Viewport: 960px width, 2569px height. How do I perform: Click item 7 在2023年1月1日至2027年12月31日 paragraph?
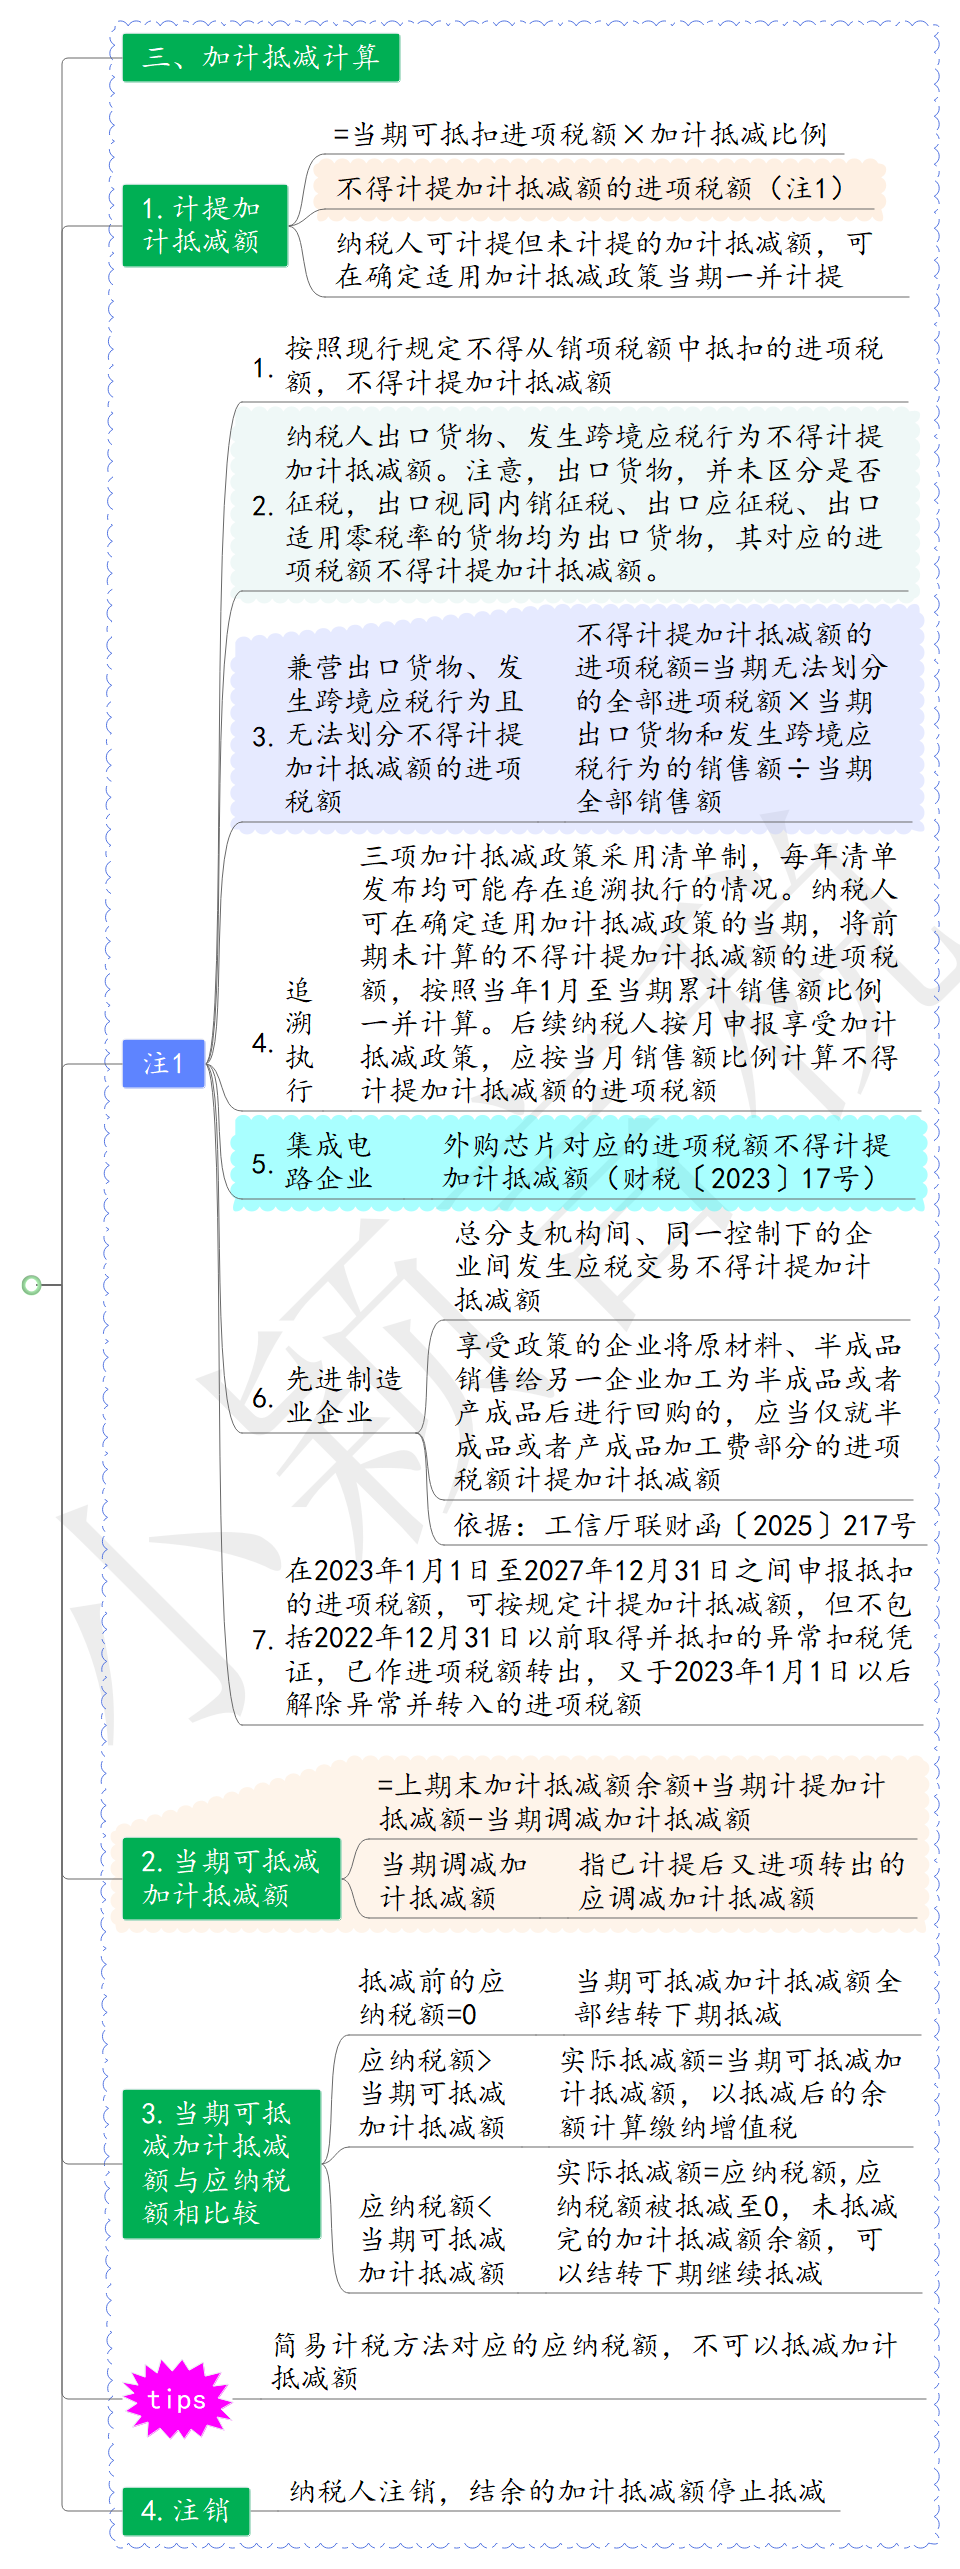599,1637
